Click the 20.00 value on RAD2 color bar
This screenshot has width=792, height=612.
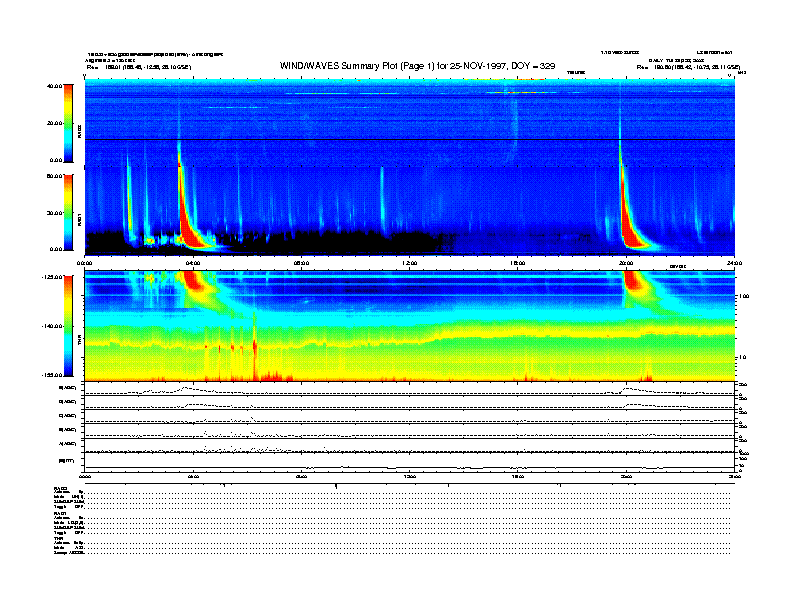pyautogui.click(x=54, y=123)
